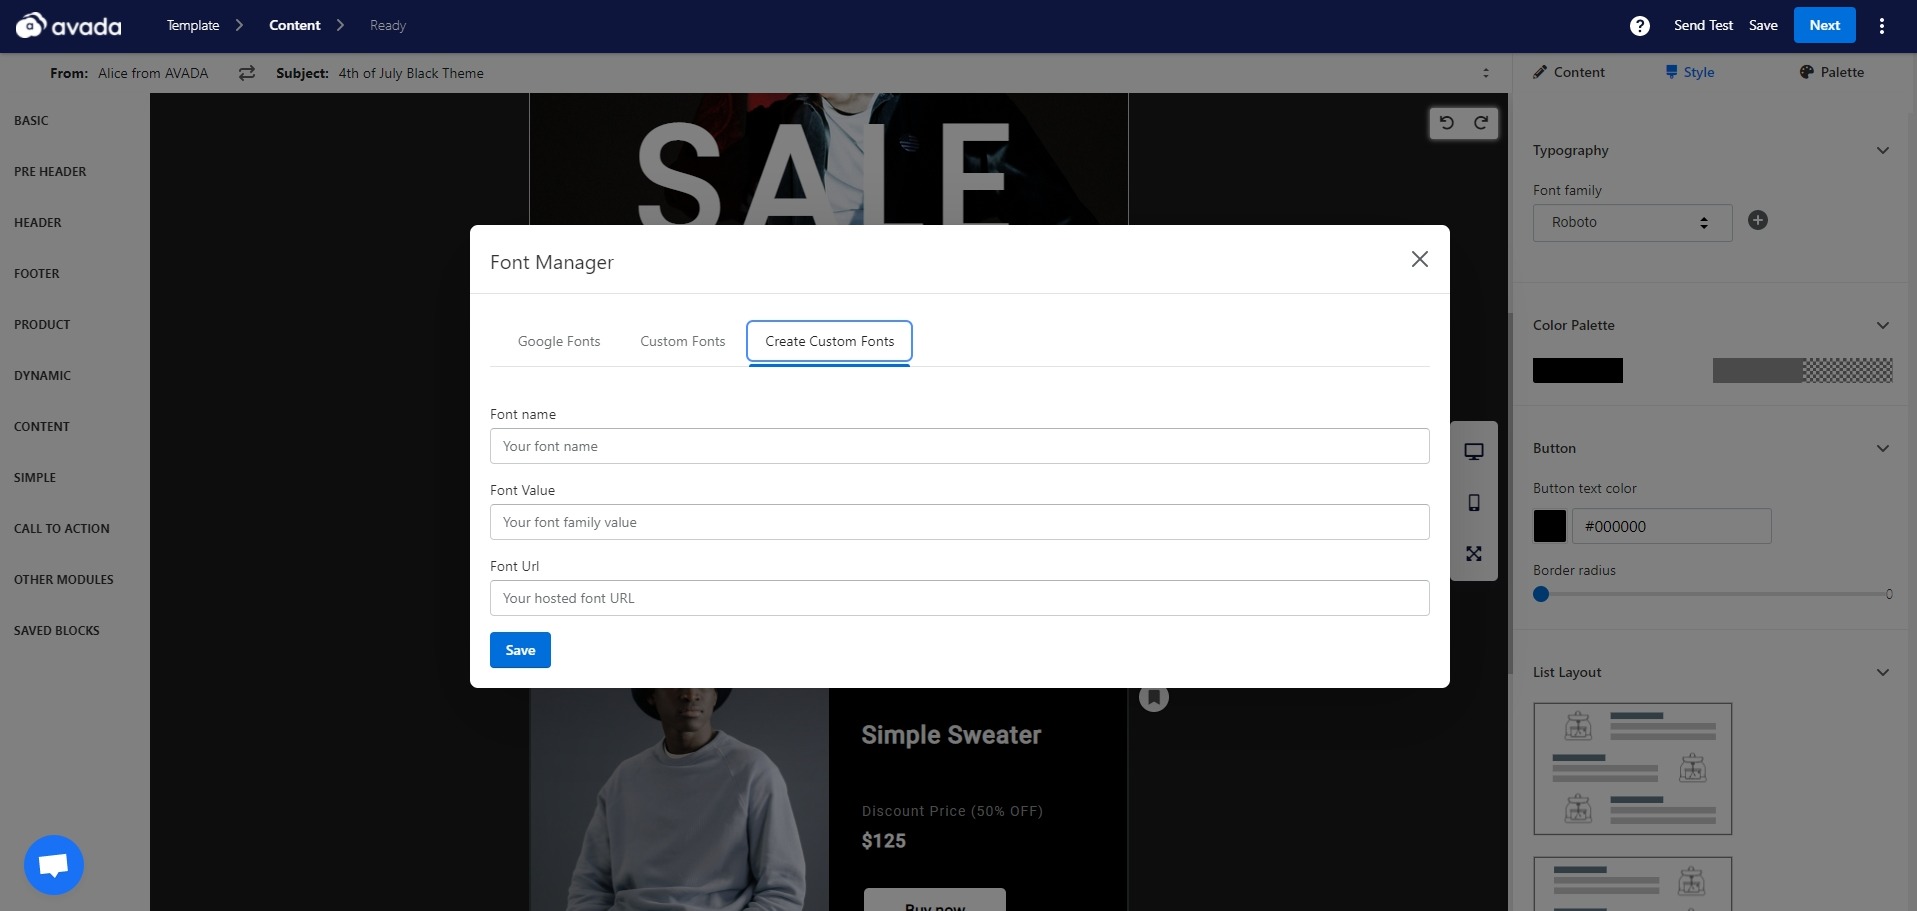Open the live chat bubble
The image size is (1917, 911).
pyautogui.click(x=54, y=865)
